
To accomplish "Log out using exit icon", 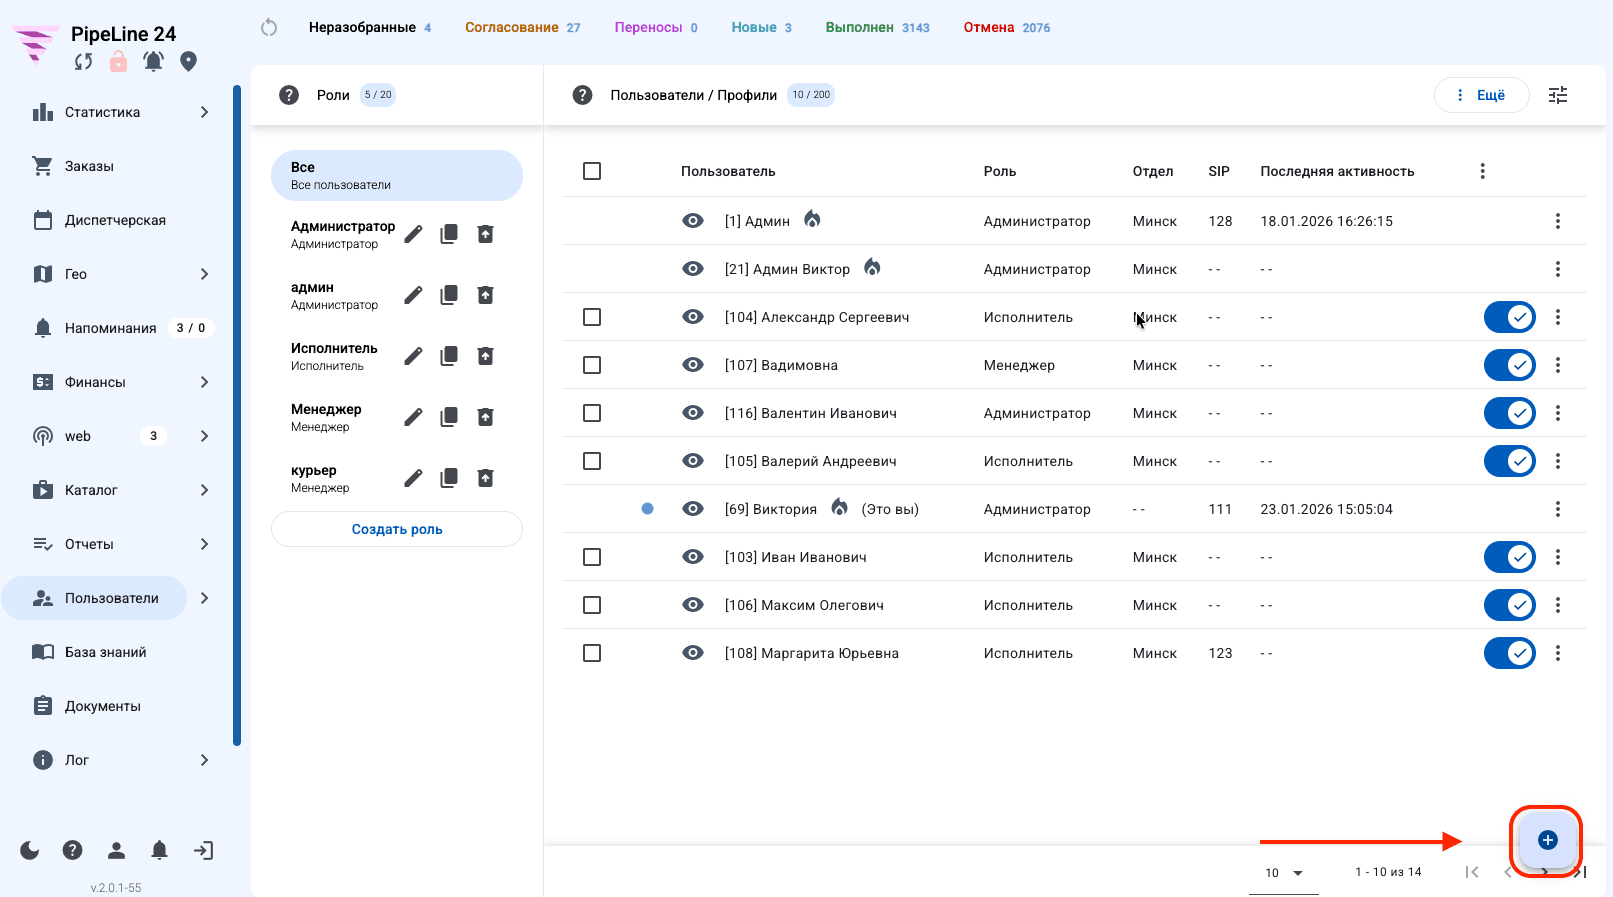I will (203, 850).
